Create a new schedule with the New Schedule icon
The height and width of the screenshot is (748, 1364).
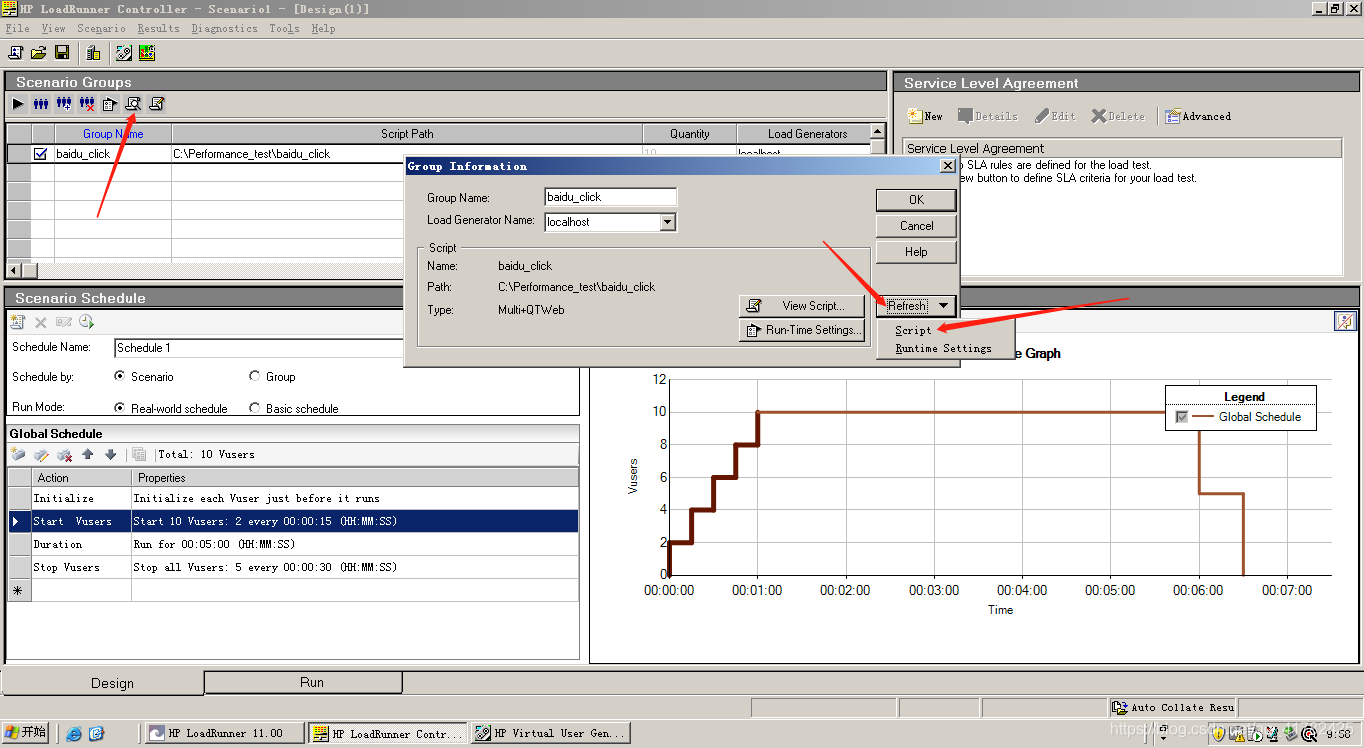pos(17,321)
